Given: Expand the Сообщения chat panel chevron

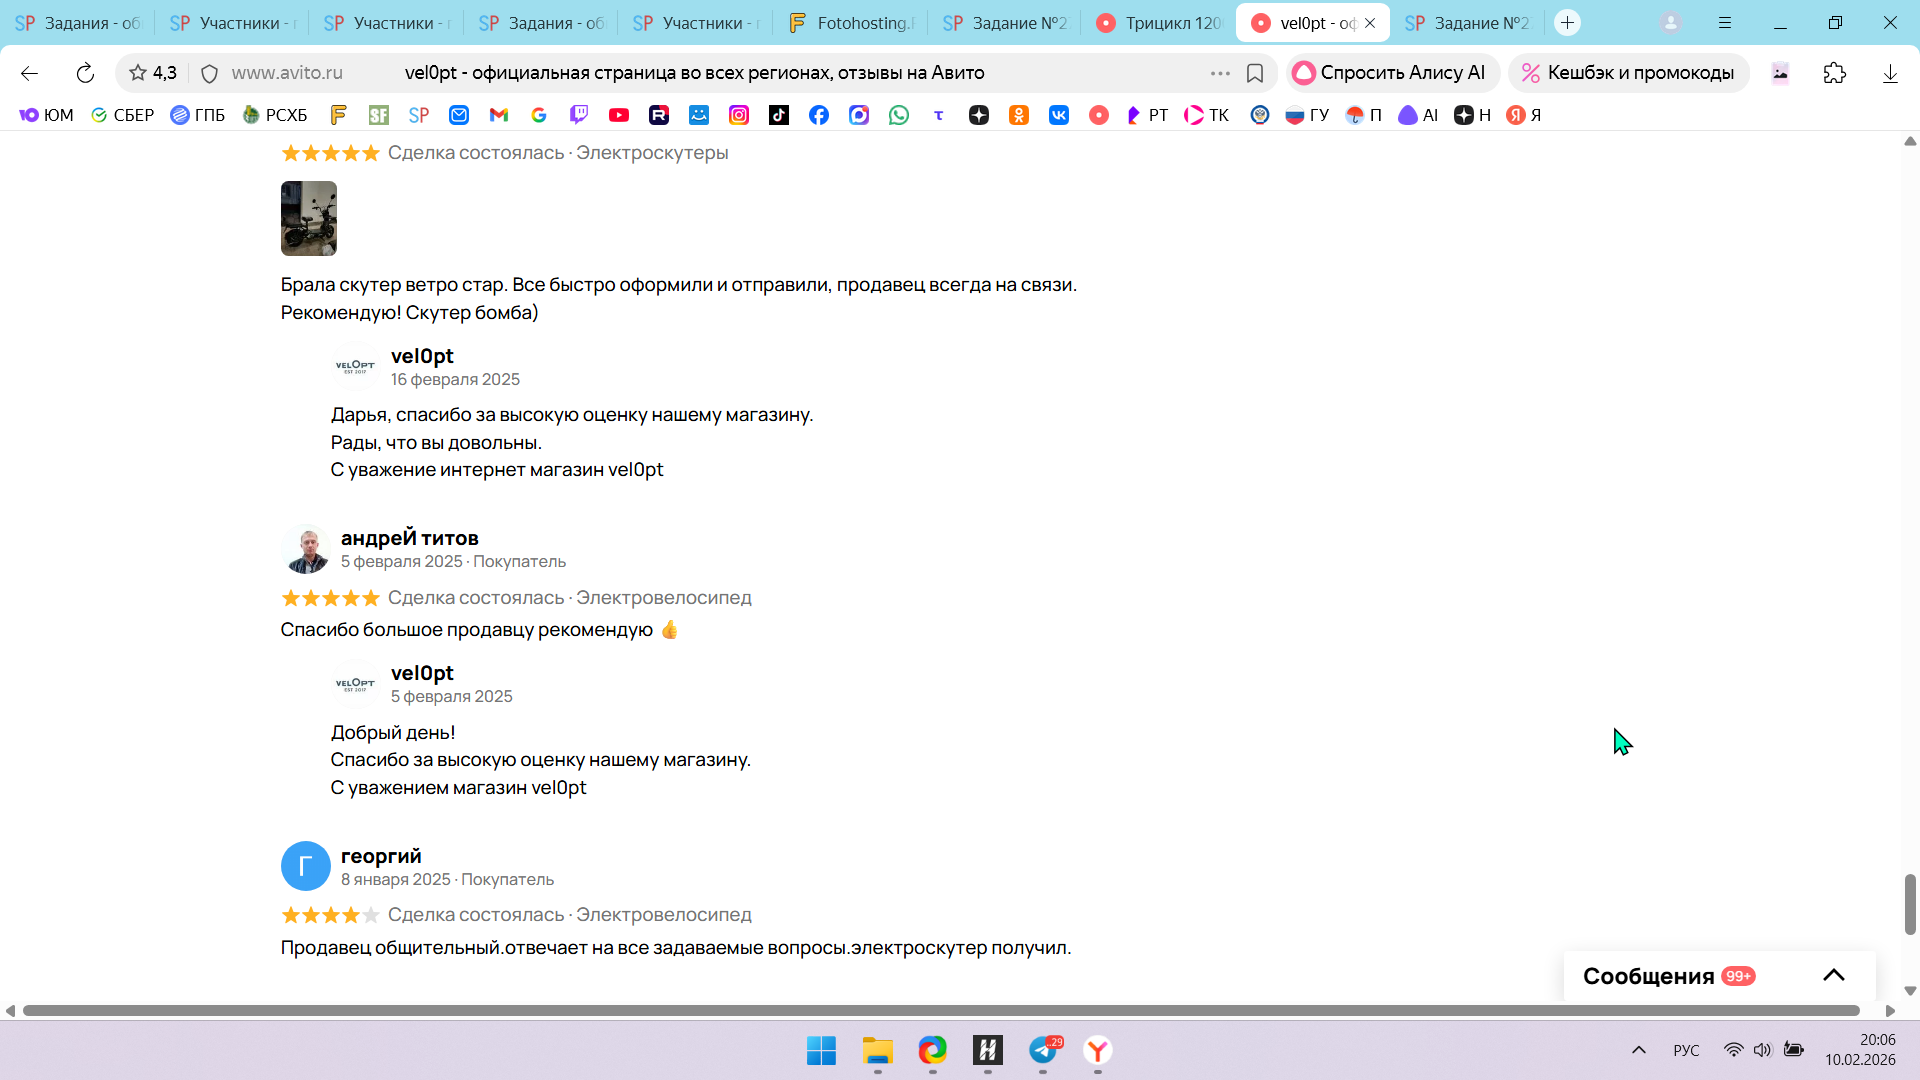Looking at the screenshot, I should pos(1834,975).
